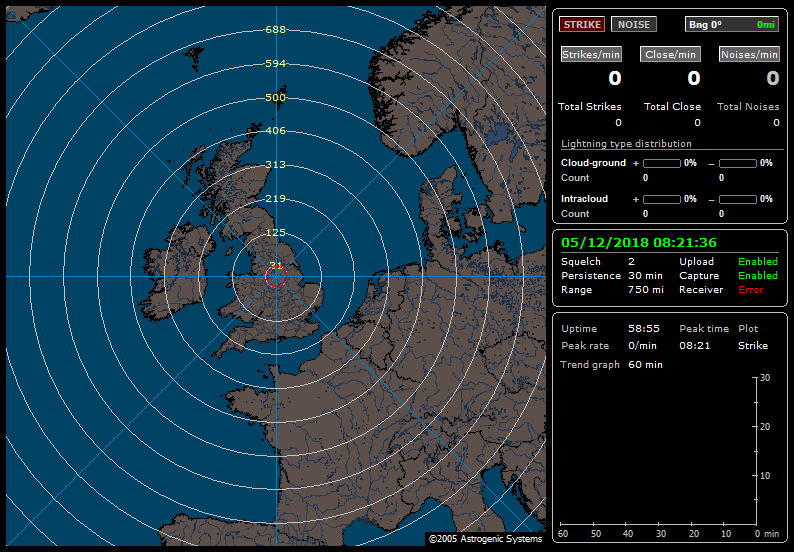
Task: Select the Noises/min label button
Action: coord(749,54)
